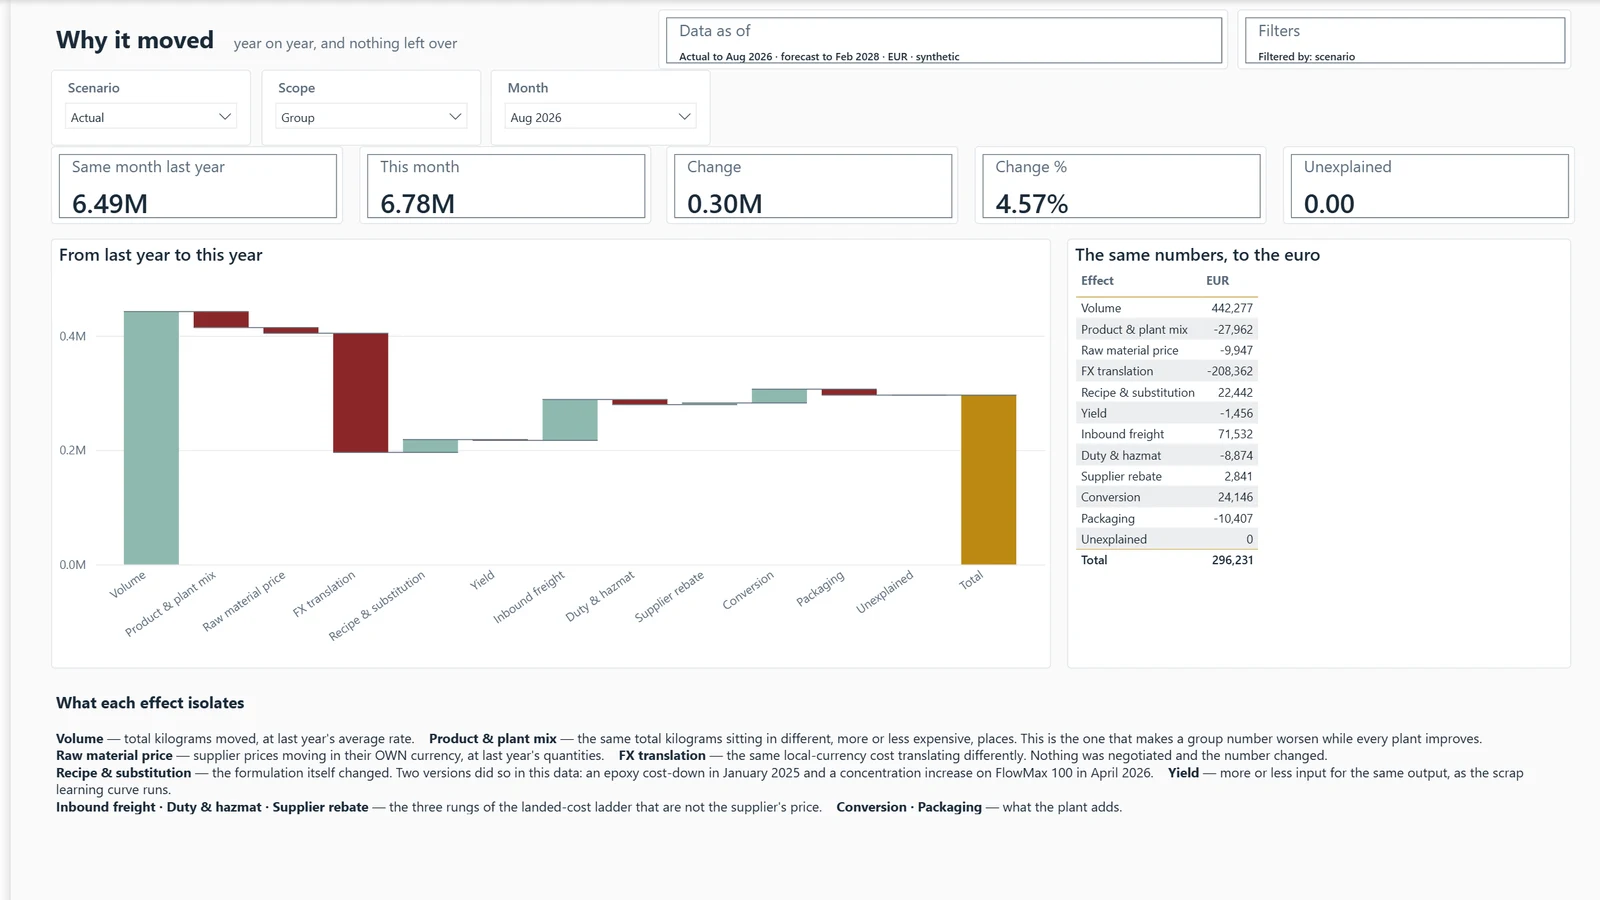Select the Change % 4.57% card
This screenshot has width=1600, height=900.
(1121, 186)
